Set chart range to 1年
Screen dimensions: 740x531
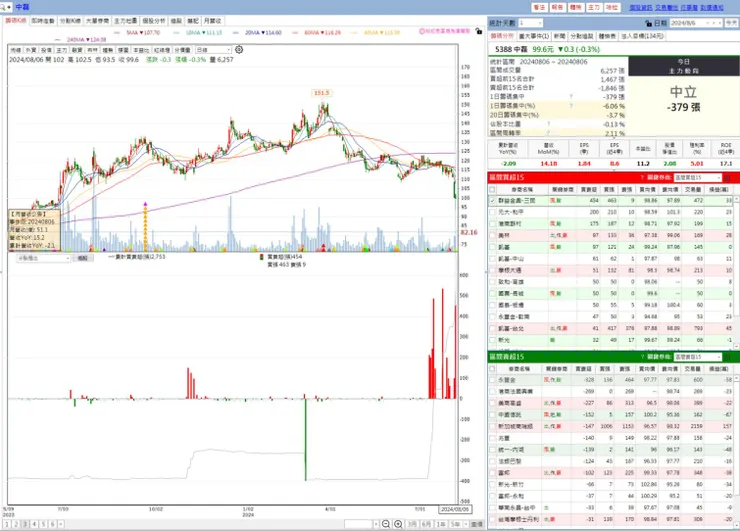pos(441,524)
